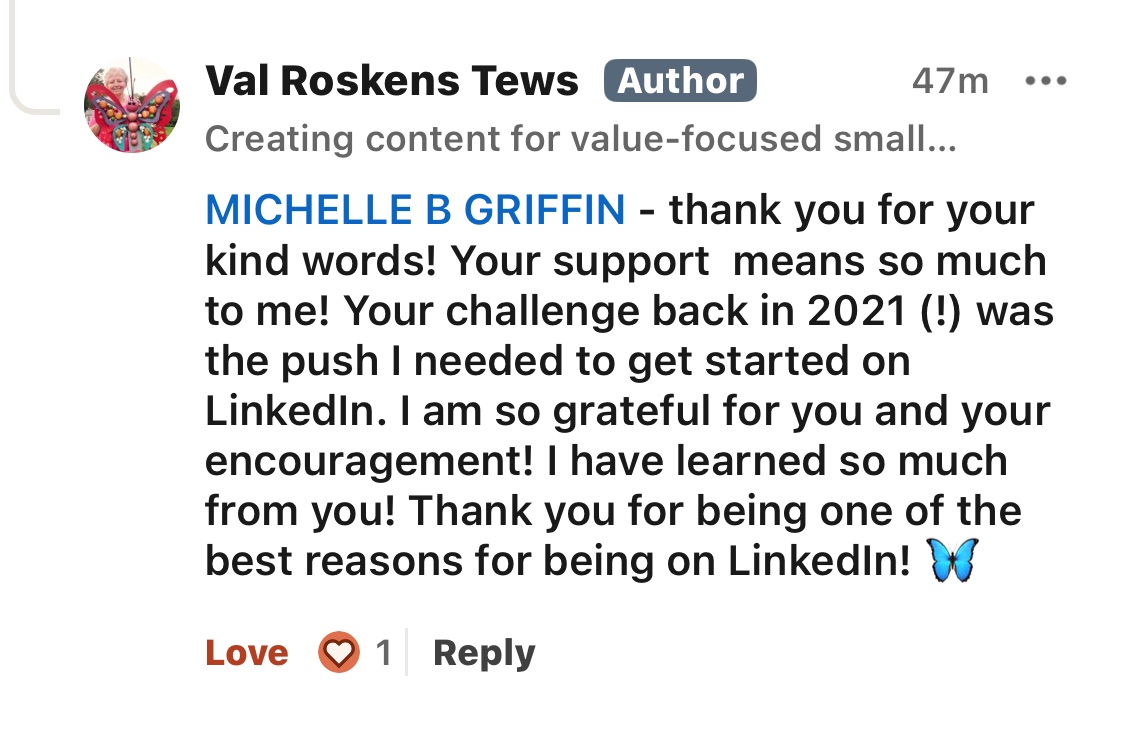
Task: Open the three-dot comment options menu
Action: [1046, 81]
